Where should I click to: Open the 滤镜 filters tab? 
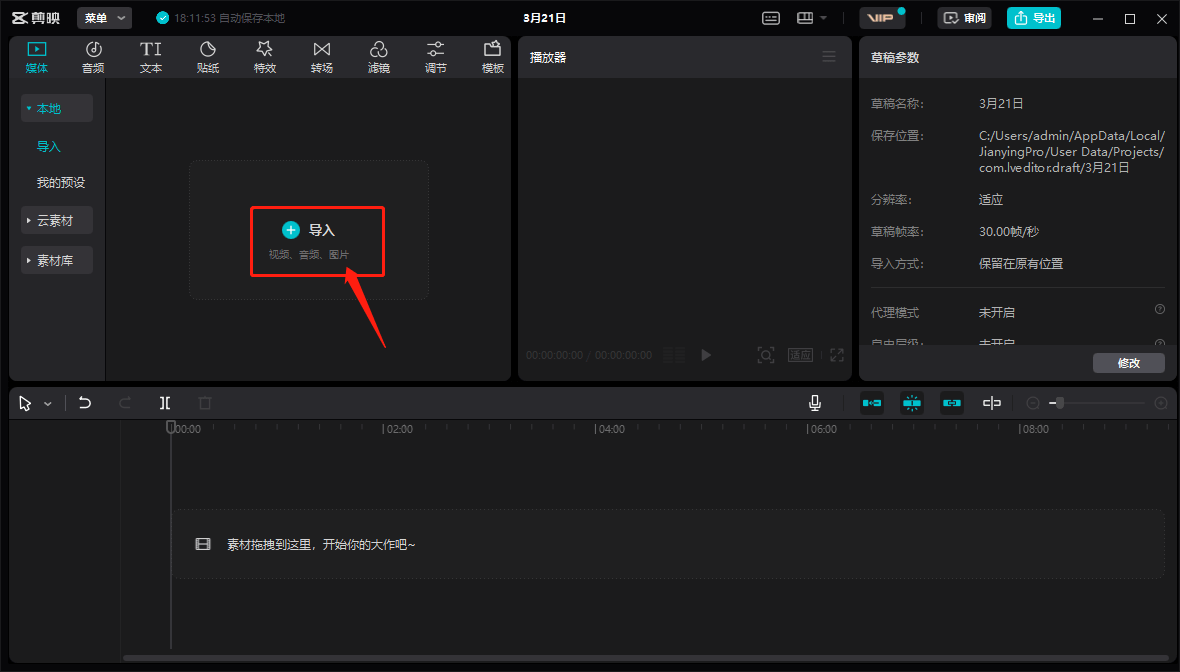click(379, 57)
